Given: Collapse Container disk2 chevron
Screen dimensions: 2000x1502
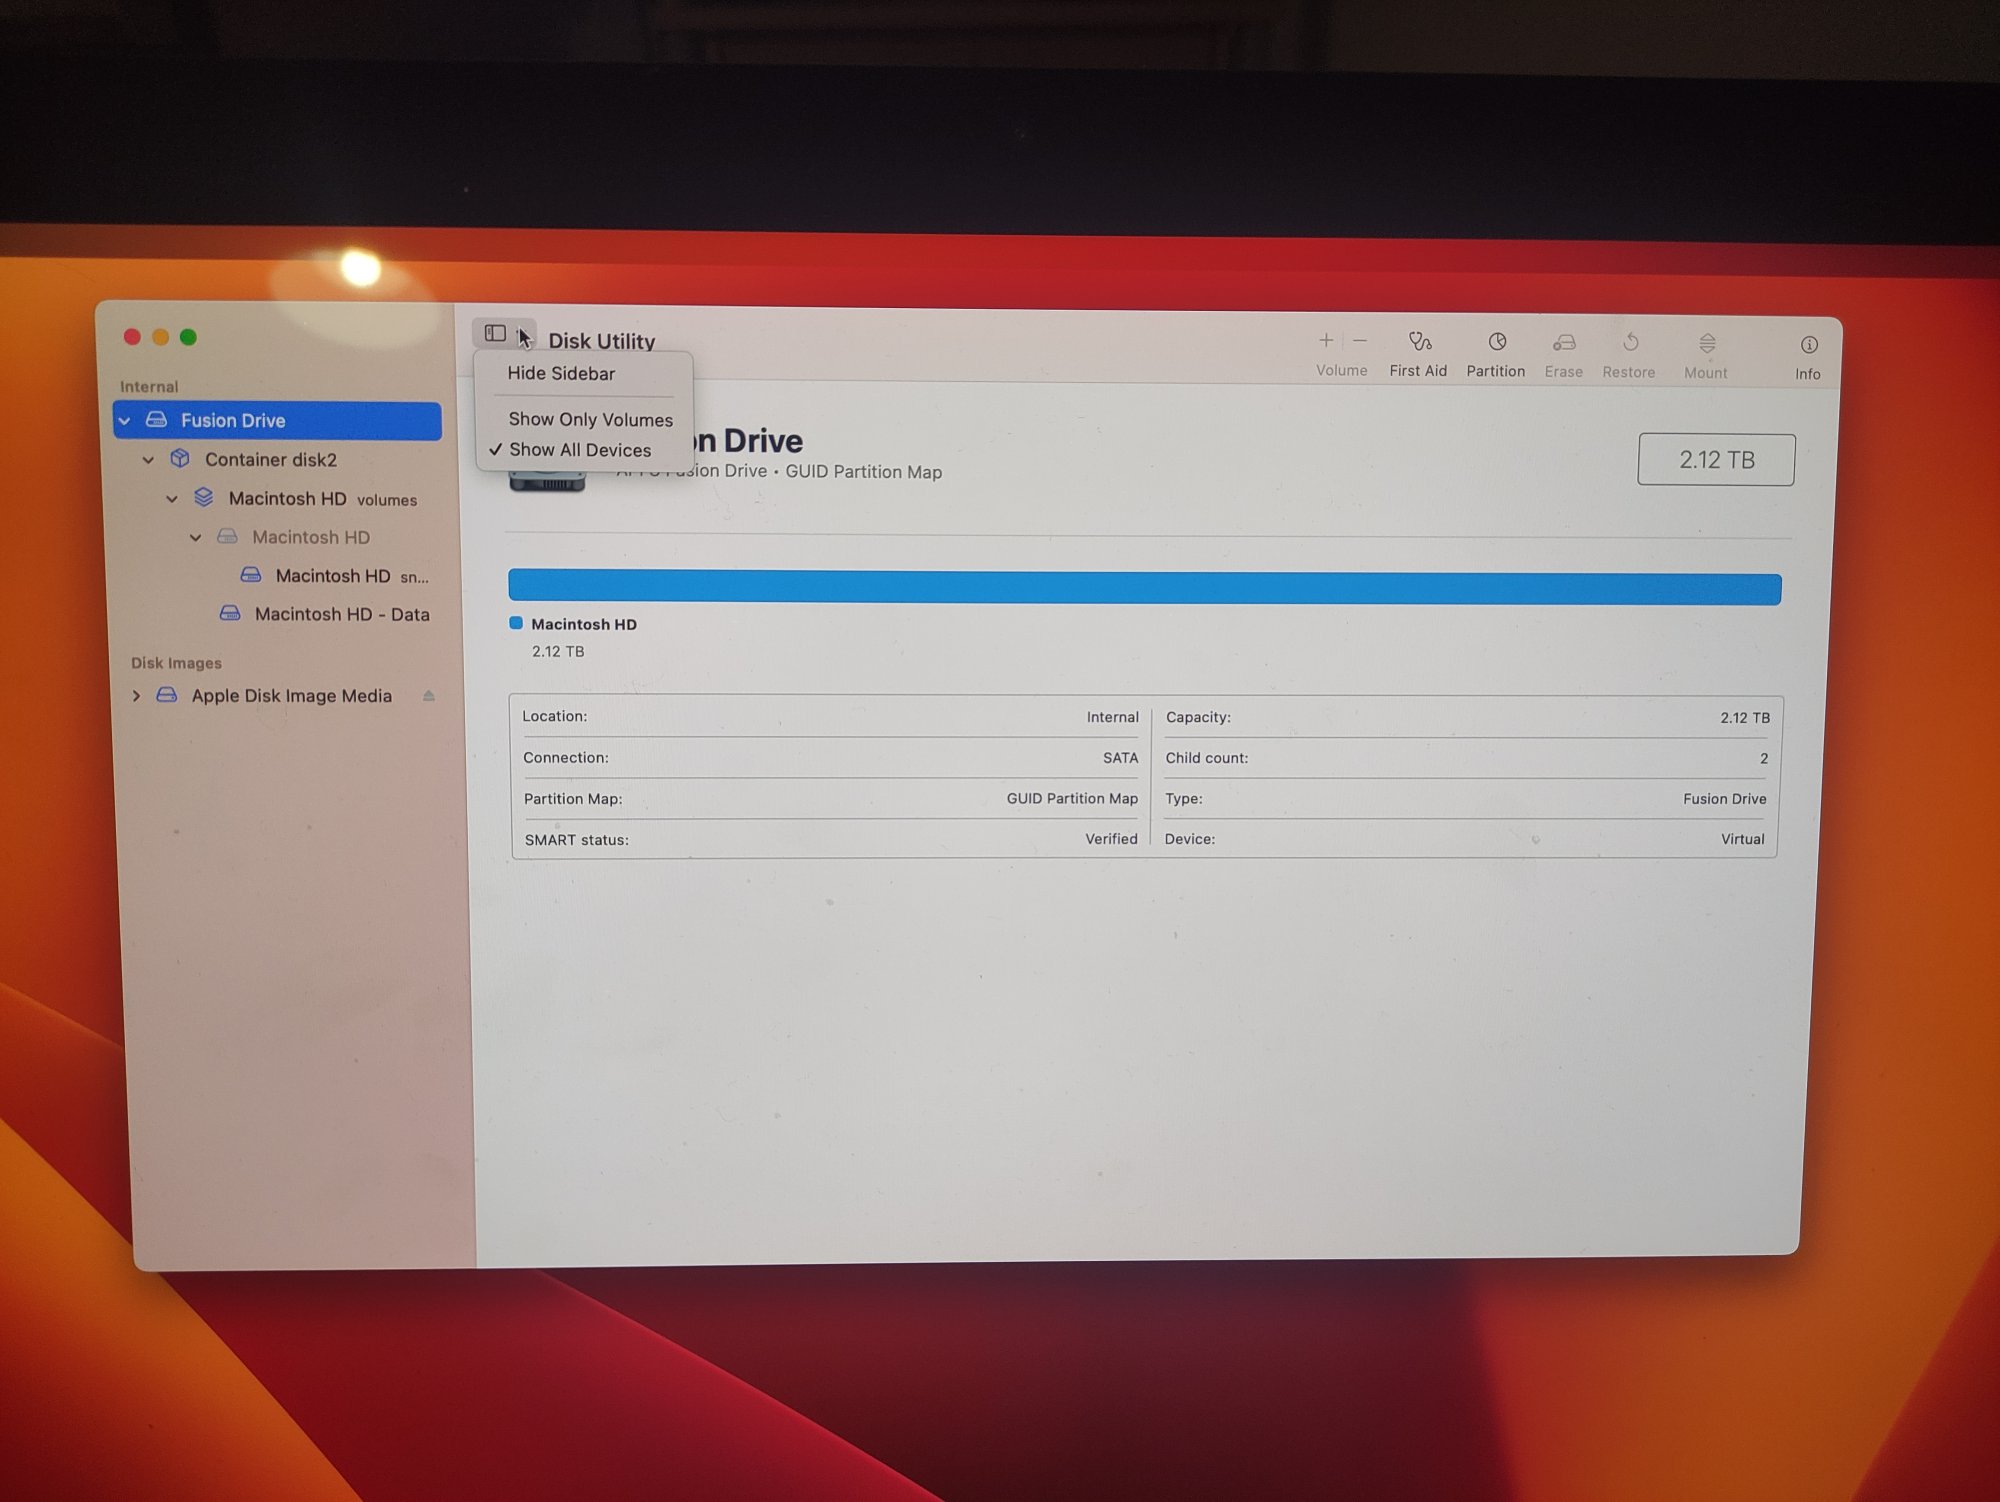Looking at the screenshot, I should tap(149, 460).
